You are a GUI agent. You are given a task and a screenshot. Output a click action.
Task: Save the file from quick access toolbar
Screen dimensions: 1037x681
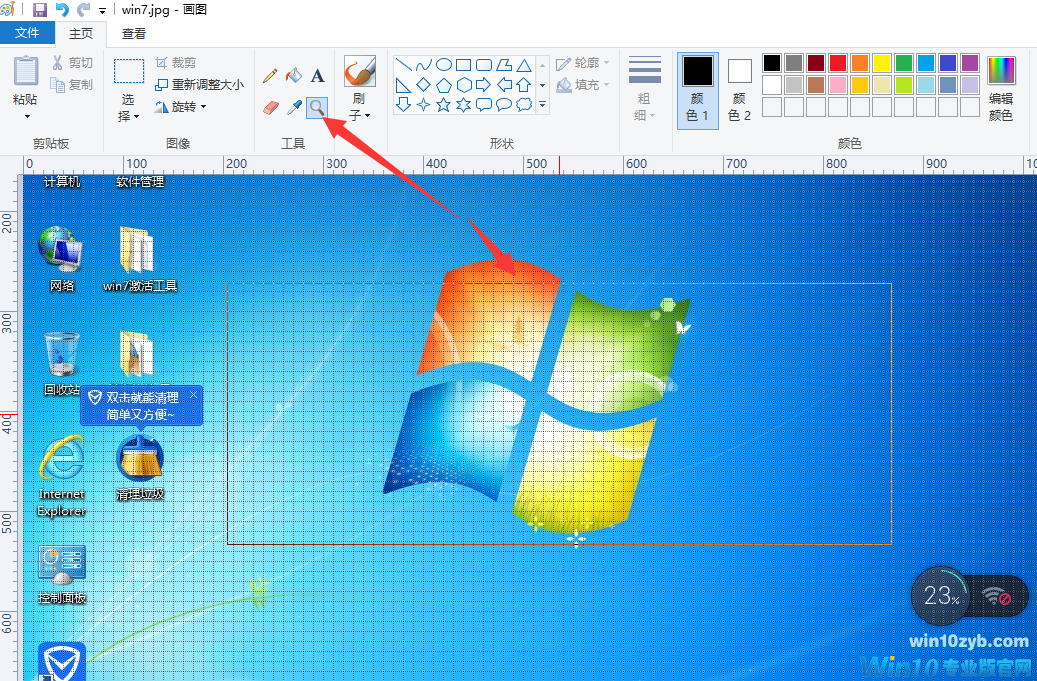click(40, 10)
